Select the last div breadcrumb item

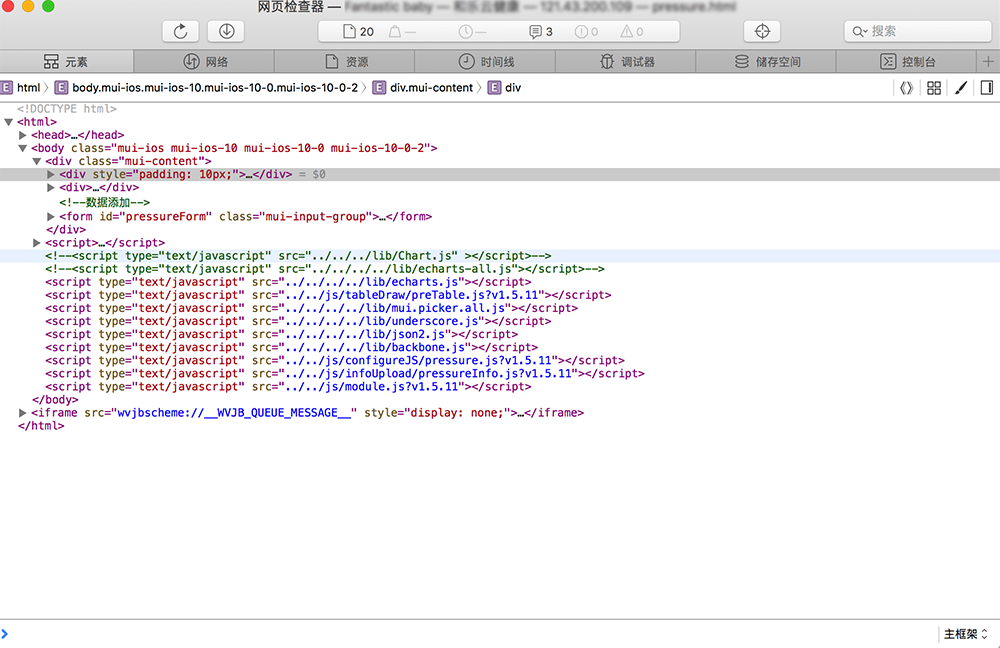click(504, 88)
